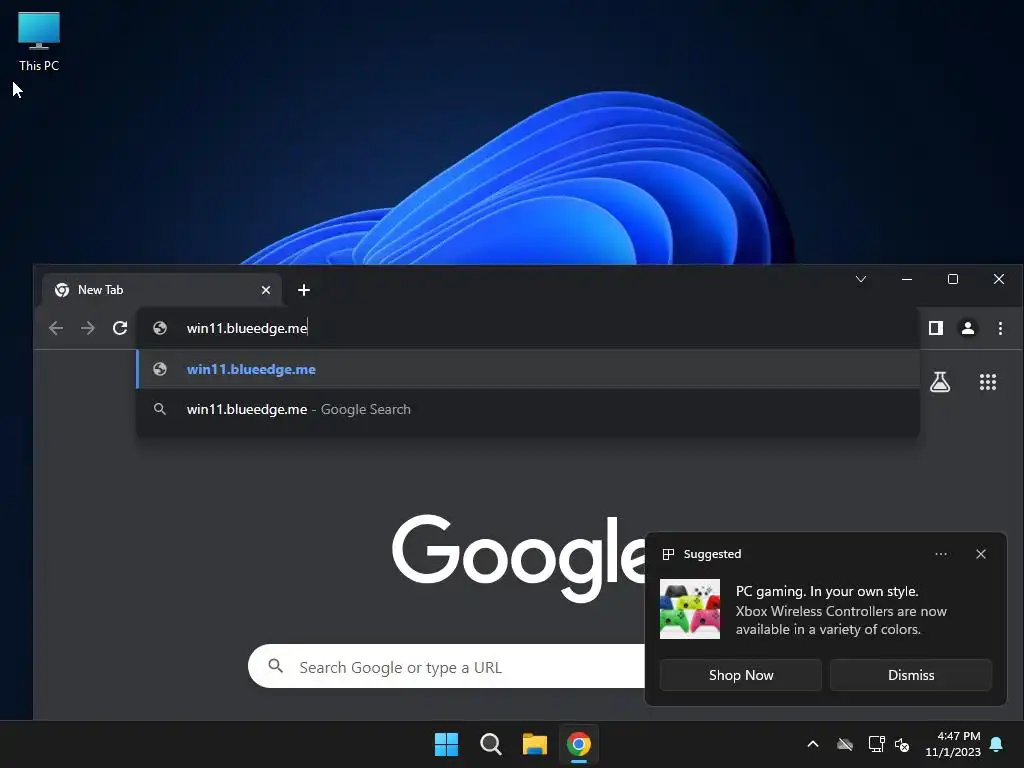Viewport: 1024px width, 768px height.
Task: Minimize the Chrome window
Action: point(907,280)
